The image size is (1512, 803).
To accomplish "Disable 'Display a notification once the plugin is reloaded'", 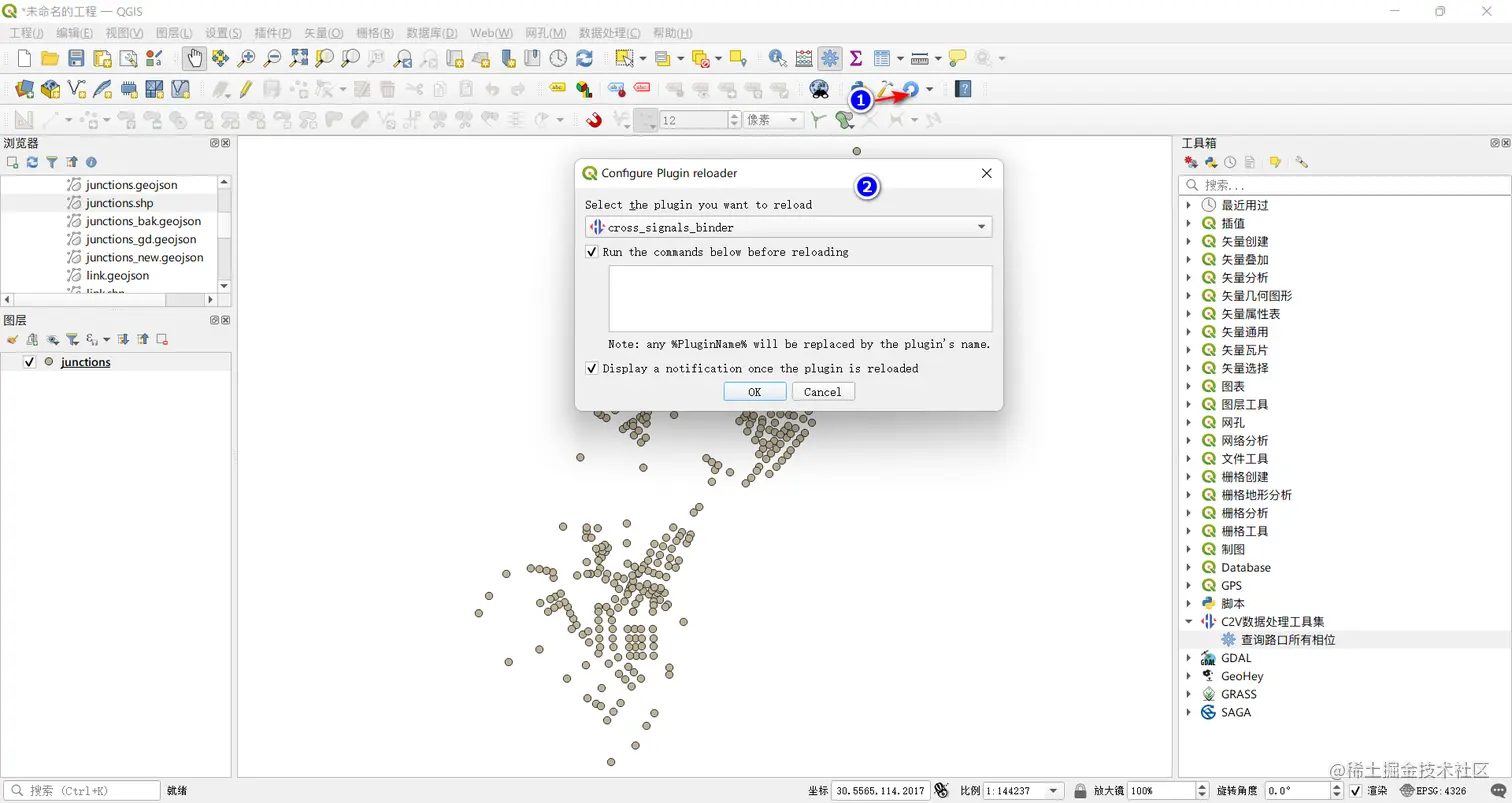I will (x=590, y=368).
